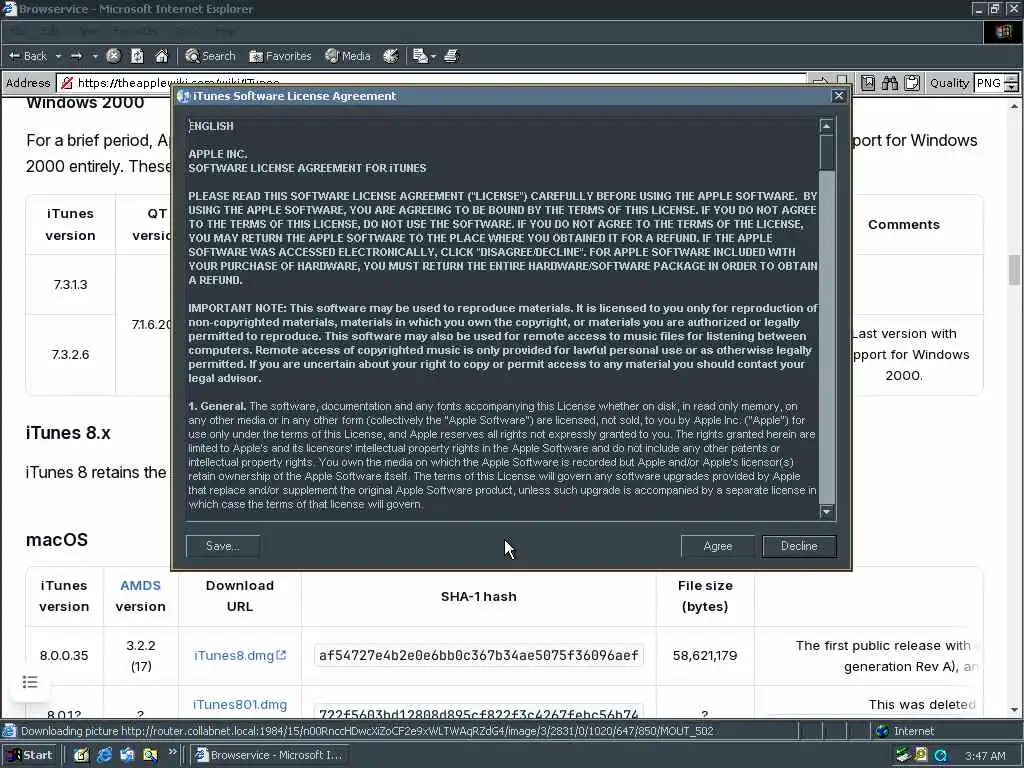The width and height of the screenshot is (1024, 768).
Task: Select the 8.0.0.35 version cell
Action: point(64,655)
